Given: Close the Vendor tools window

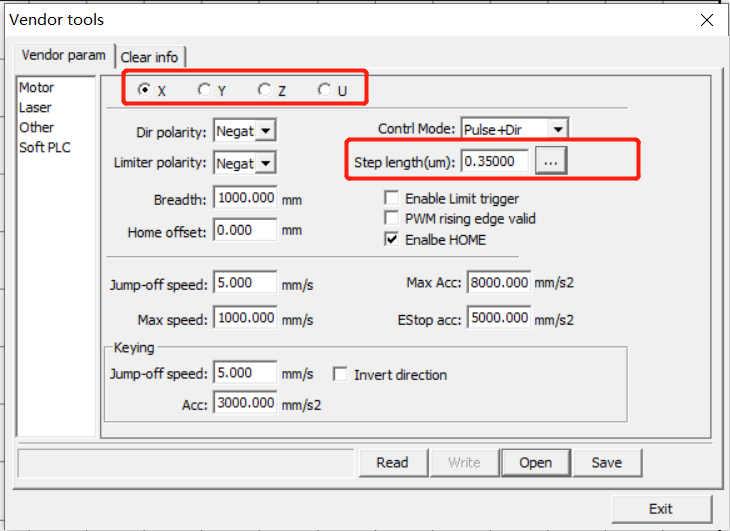Looking at the screenshot, I should (x=707, y=20).
